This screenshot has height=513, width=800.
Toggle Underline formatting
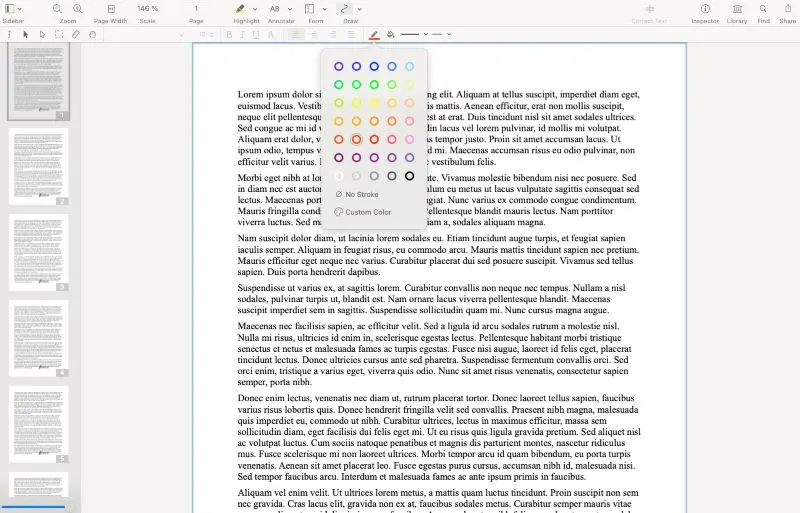pyautogui.click(x=256, y=34)
